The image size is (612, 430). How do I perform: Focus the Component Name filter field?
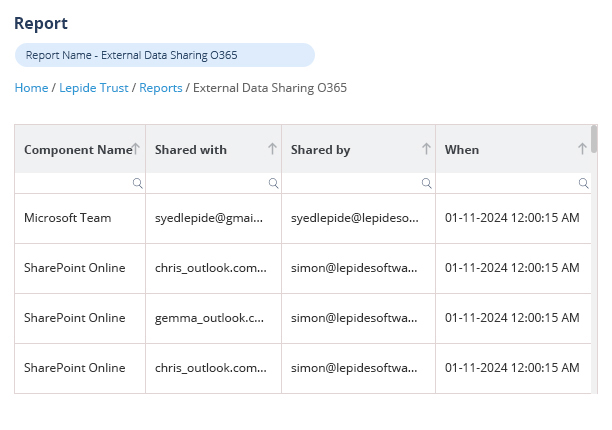click(x=80, y=183)
